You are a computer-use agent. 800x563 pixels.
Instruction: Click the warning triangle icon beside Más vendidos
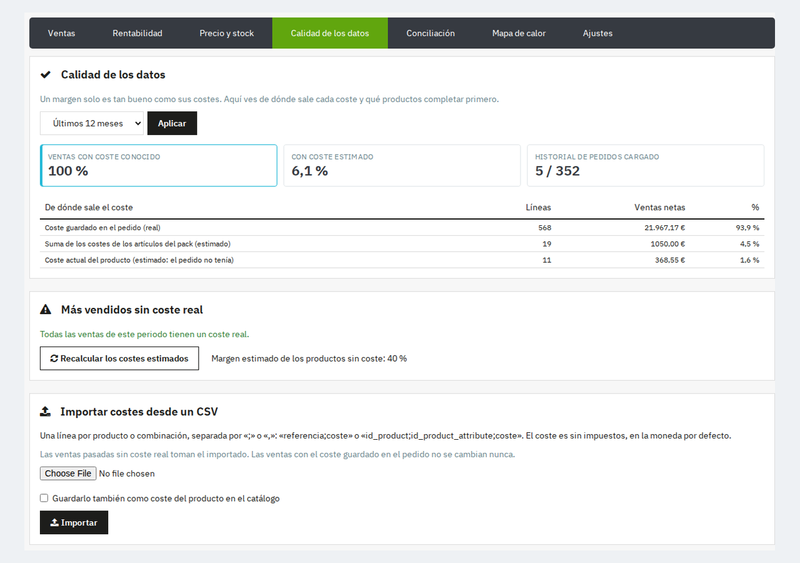click(45, 309)
